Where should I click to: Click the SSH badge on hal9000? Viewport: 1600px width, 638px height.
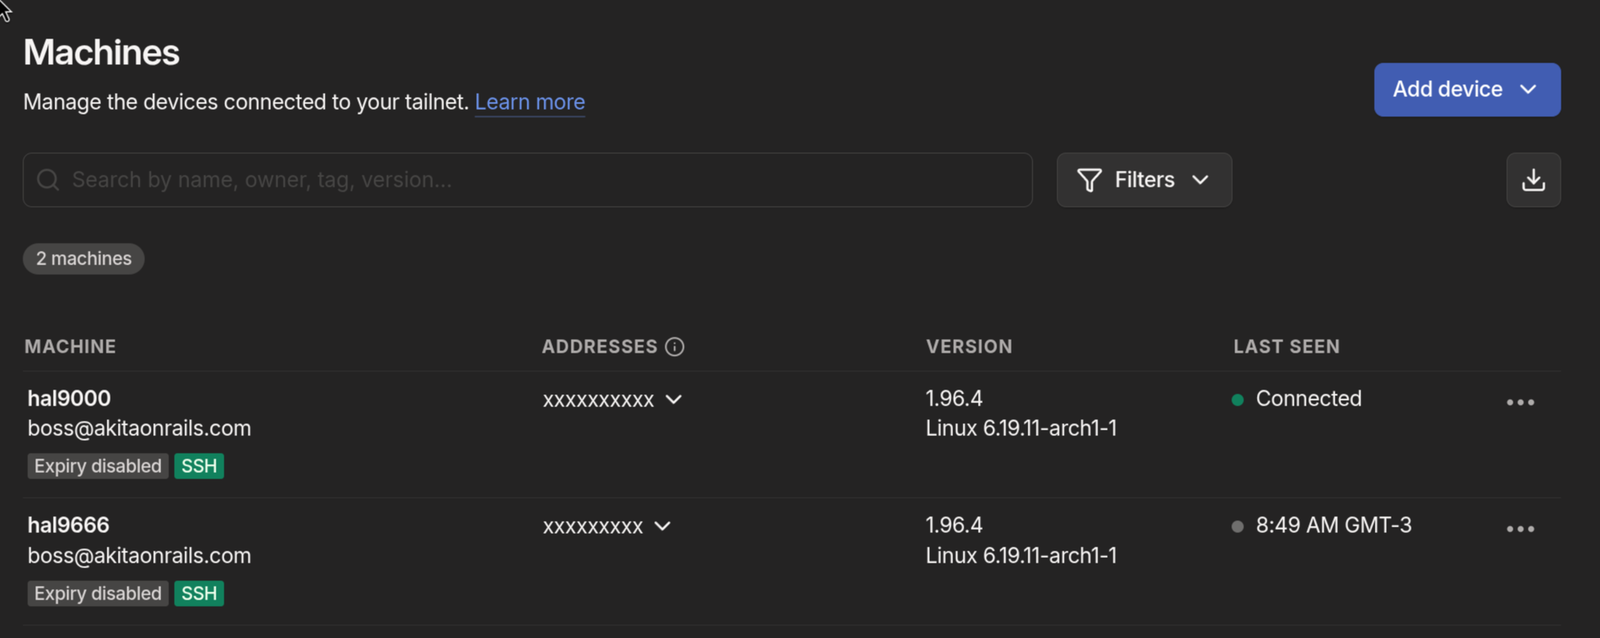199,466
